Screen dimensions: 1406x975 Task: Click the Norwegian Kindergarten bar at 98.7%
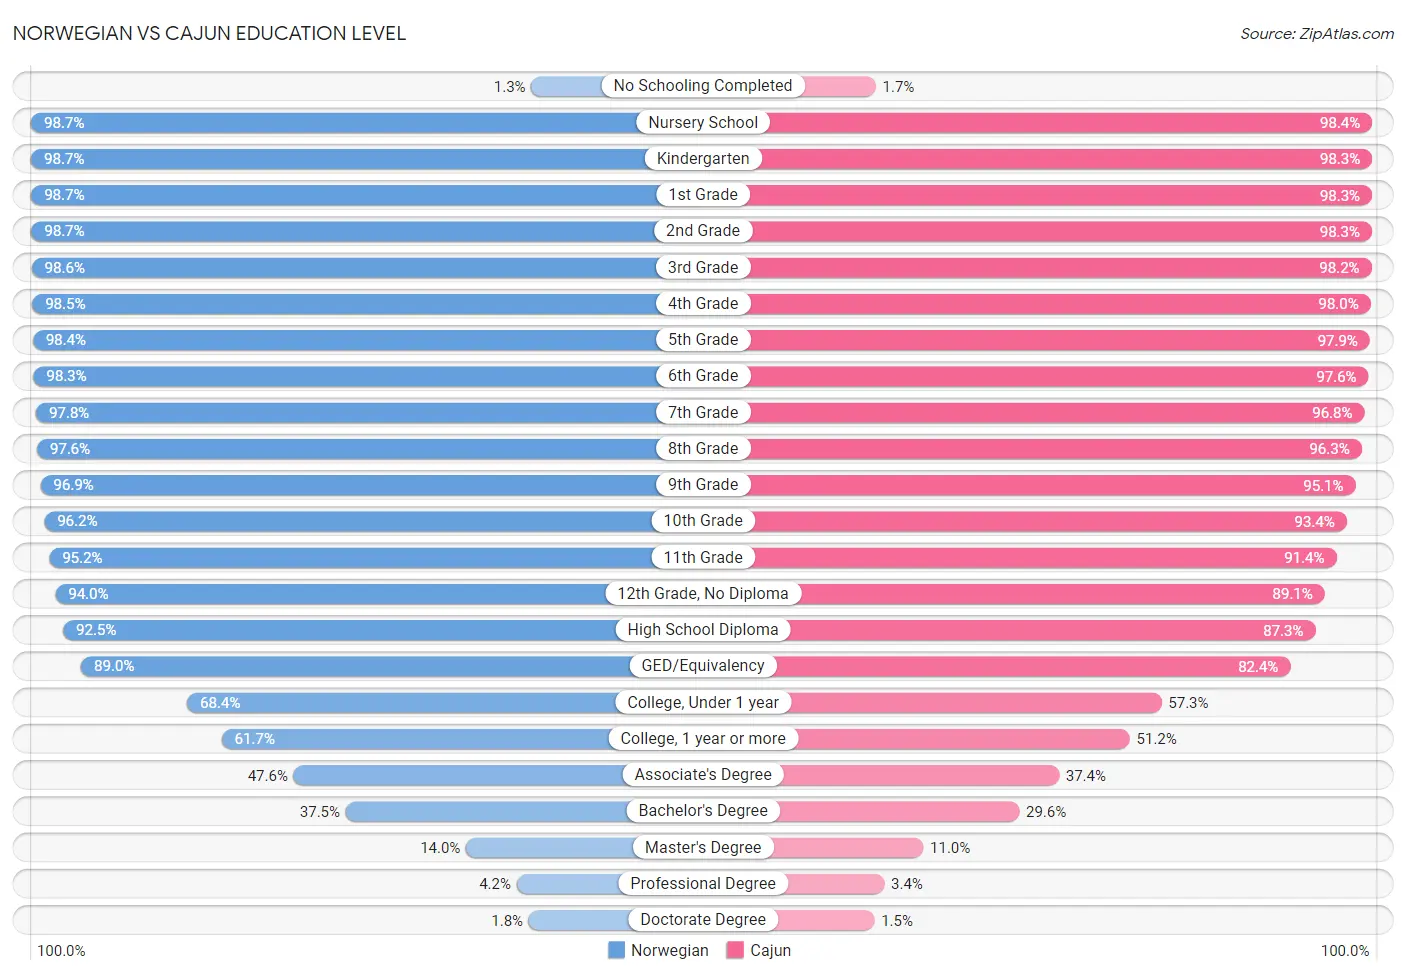(343, 159)
